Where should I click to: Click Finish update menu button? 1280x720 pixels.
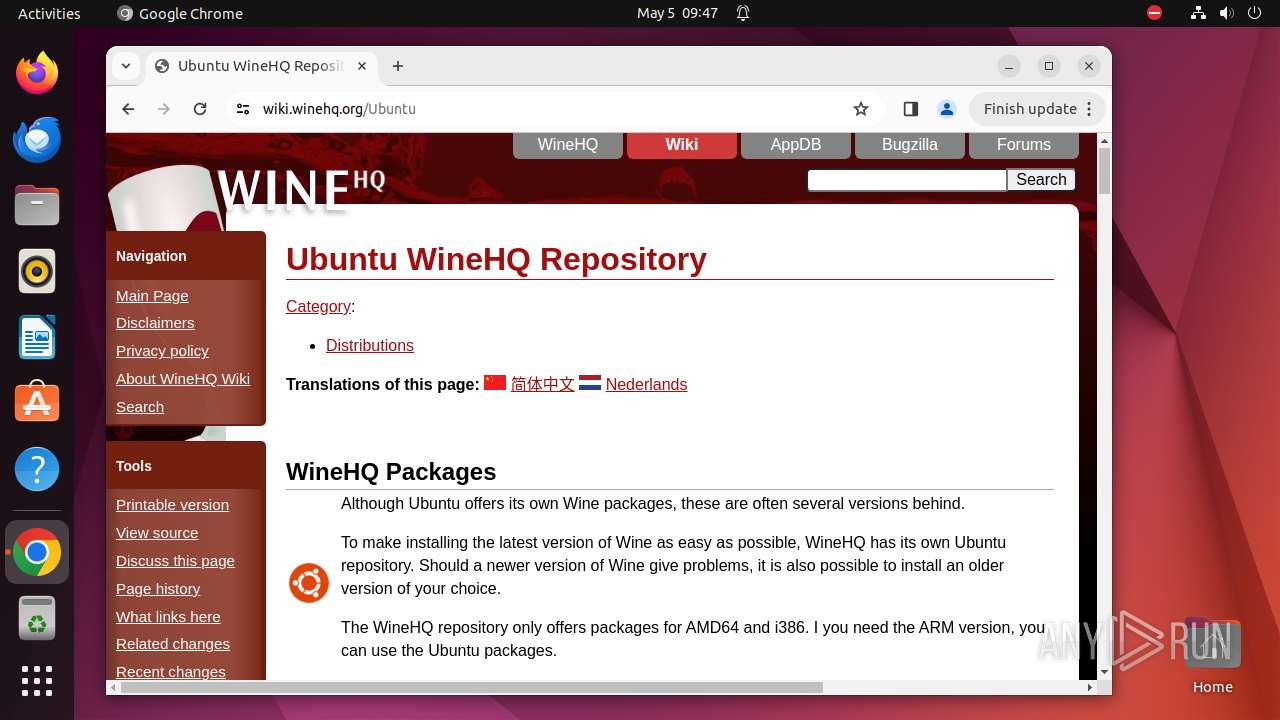point(1037,109)
